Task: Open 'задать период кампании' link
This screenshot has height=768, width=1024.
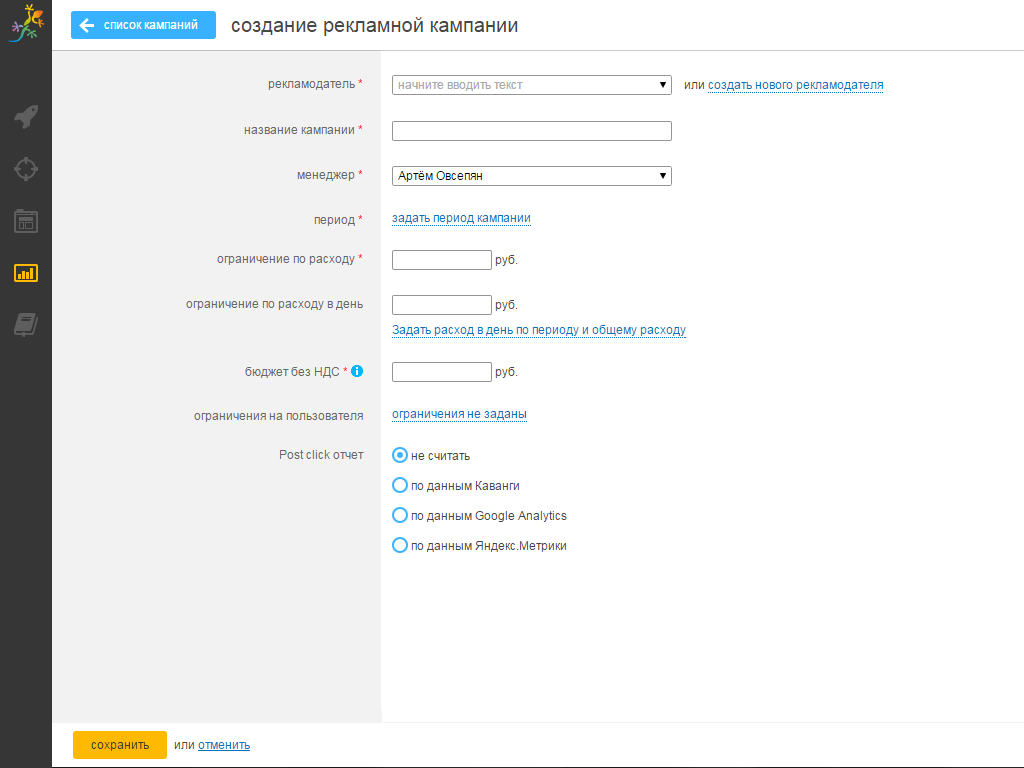Action: click(x=461, y=218)
